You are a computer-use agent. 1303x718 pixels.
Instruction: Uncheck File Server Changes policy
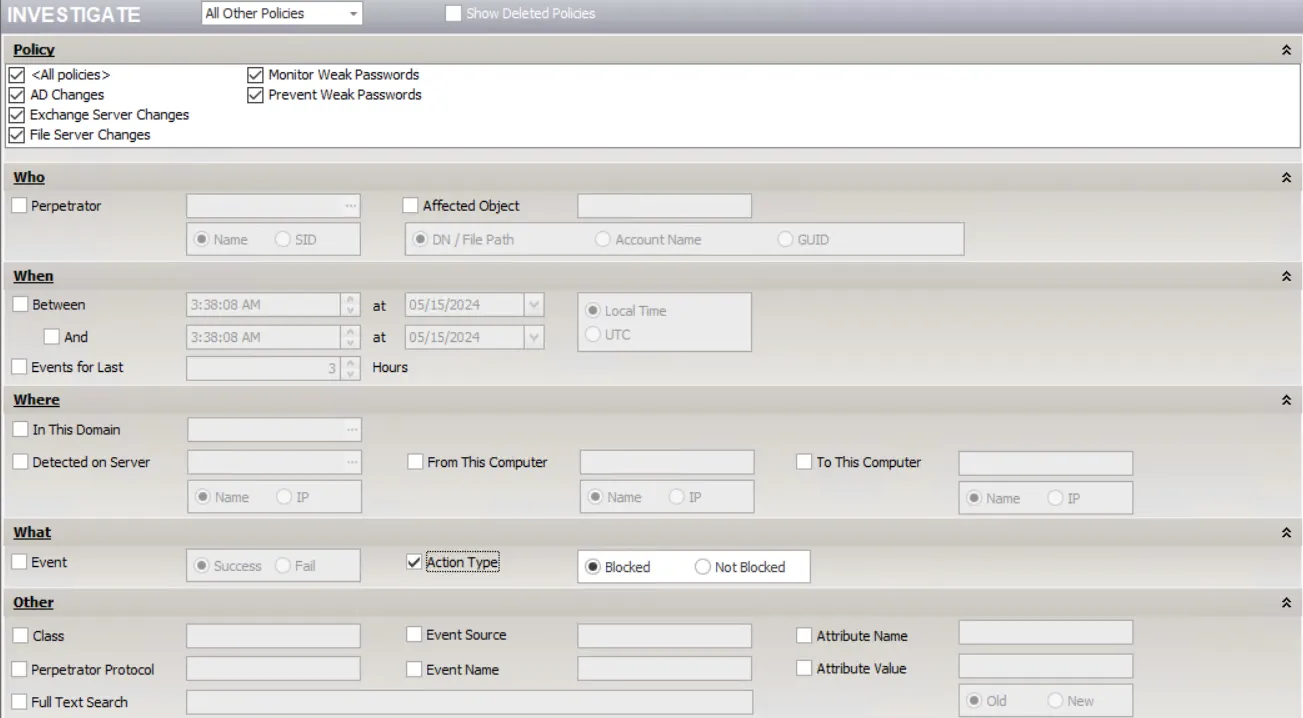pyautogui.click(x=16, y=135)
